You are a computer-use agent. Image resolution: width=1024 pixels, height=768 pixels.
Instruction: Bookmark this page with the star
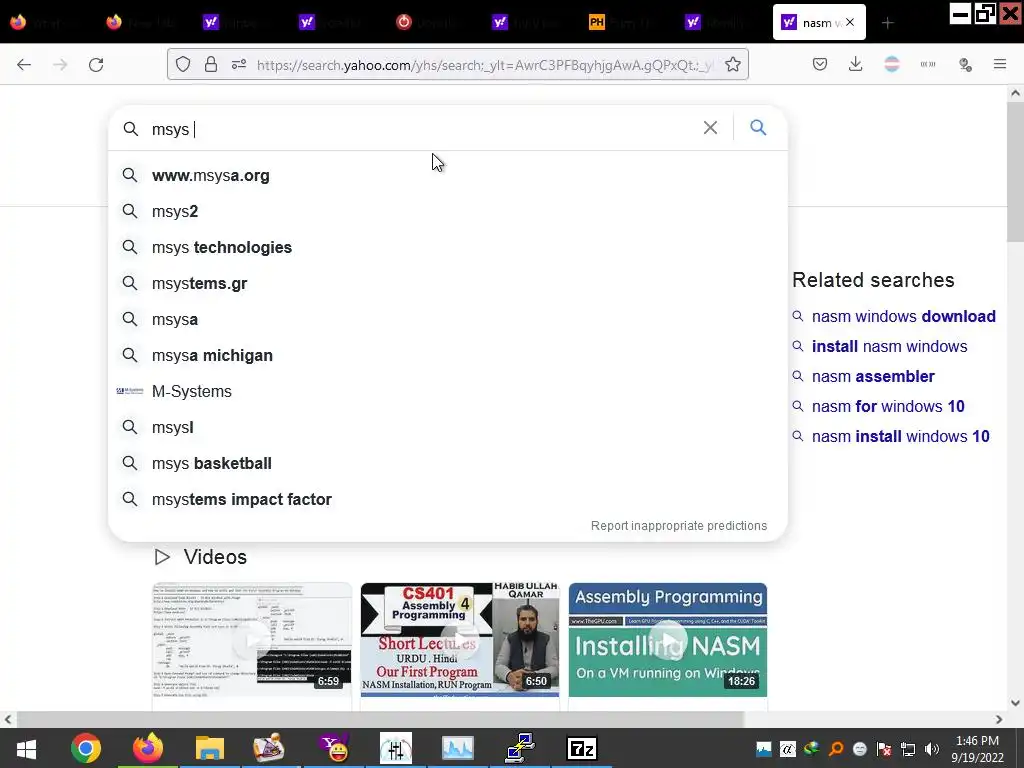click(733, 64)
